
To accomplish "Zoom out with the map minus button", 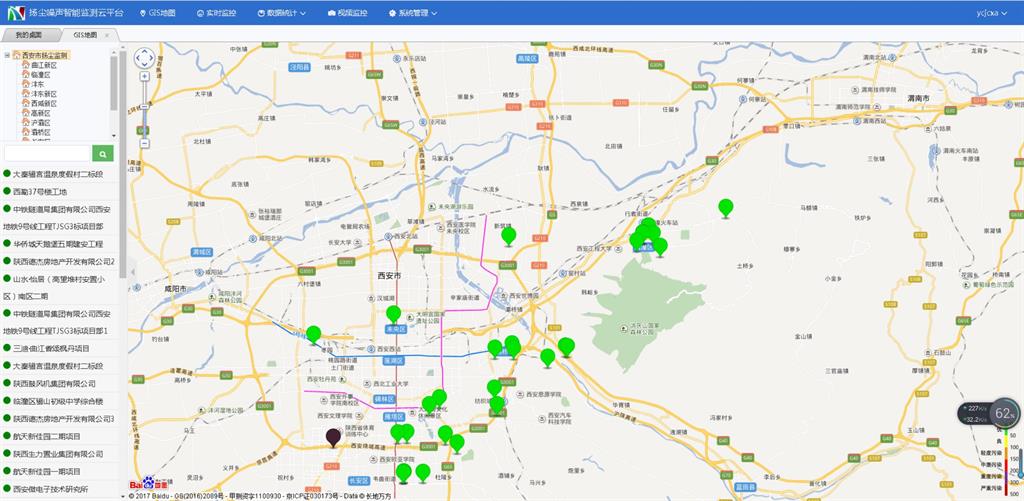I will click(144, 143).
